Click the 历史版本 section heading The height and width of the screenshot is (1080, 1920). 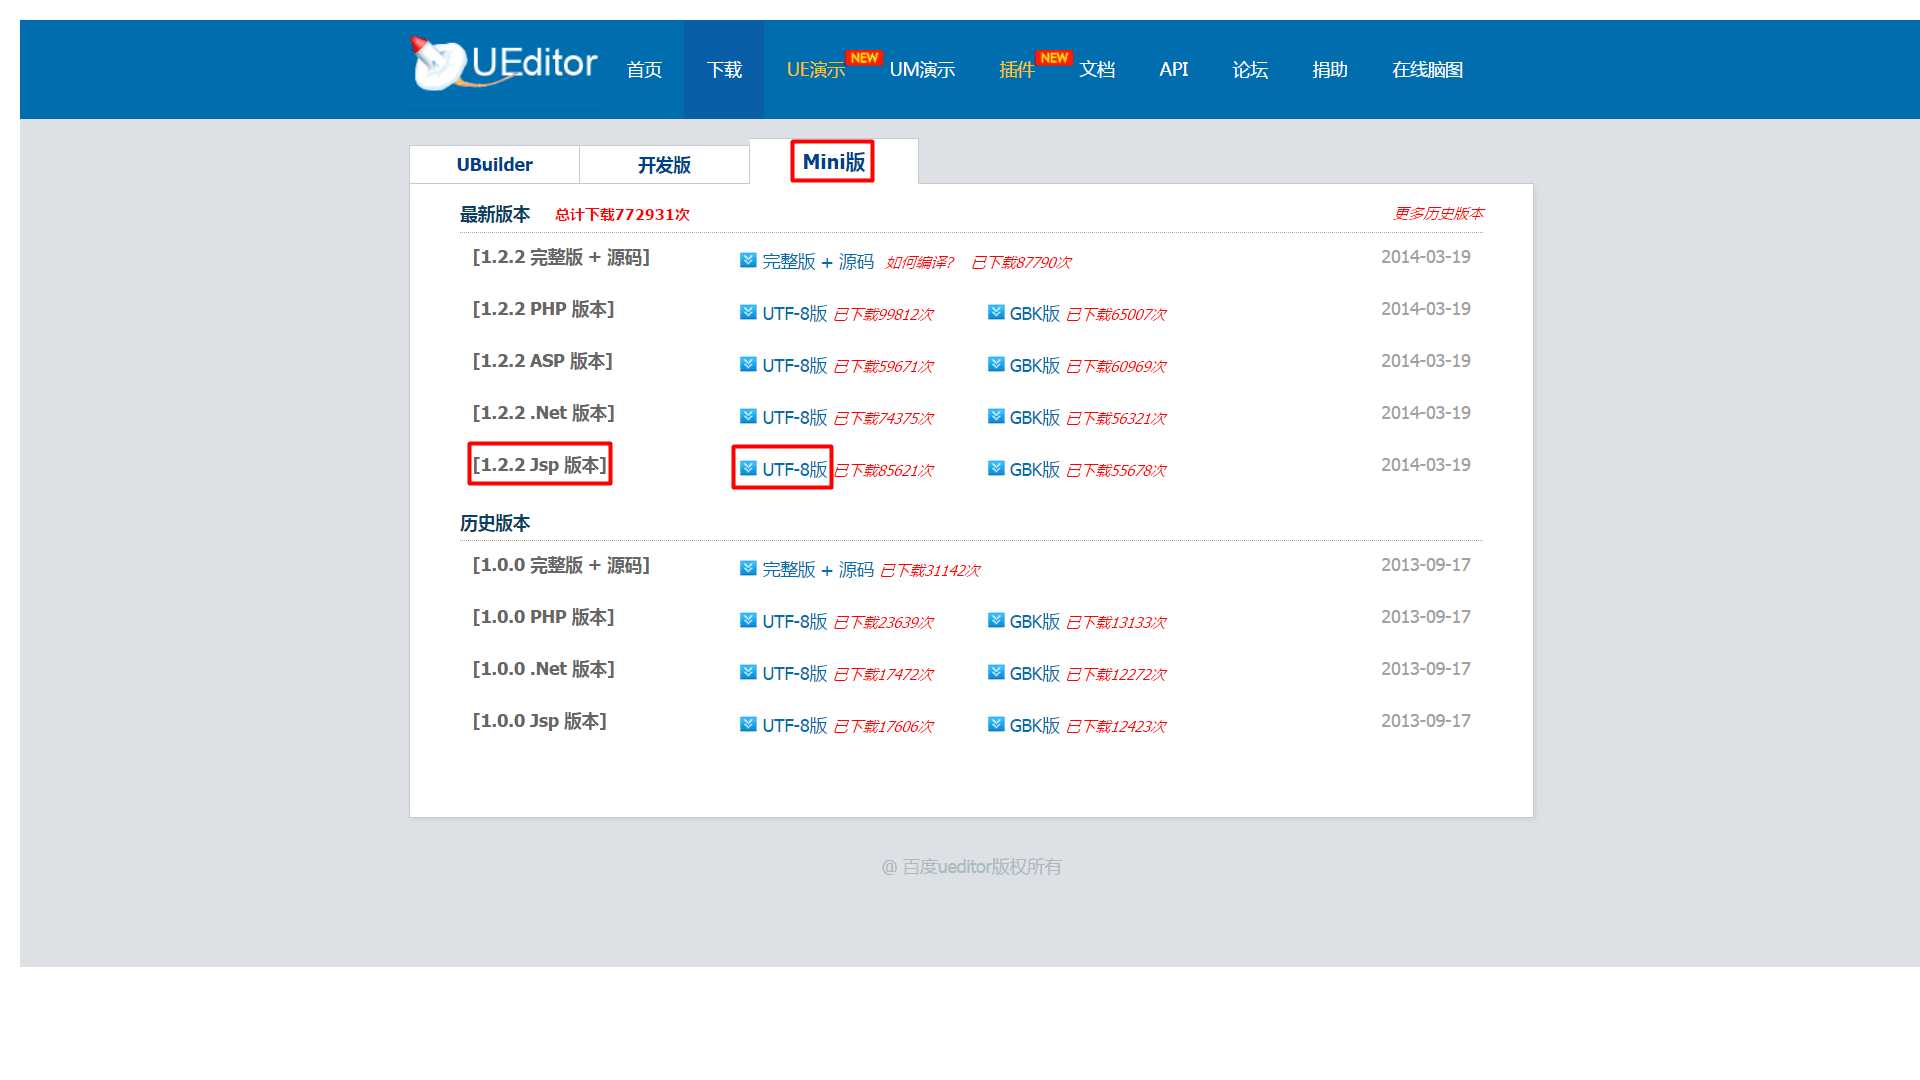click(495, 523)
